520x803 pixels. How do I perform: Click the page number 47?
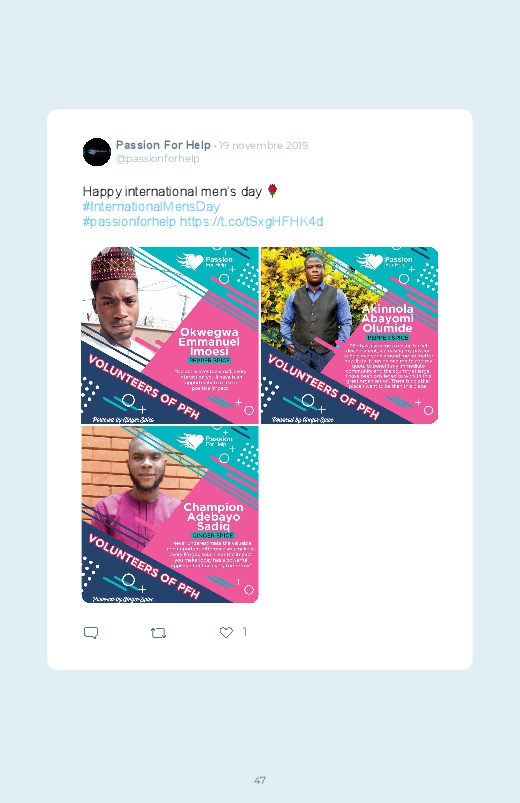[x=260, y=780]
